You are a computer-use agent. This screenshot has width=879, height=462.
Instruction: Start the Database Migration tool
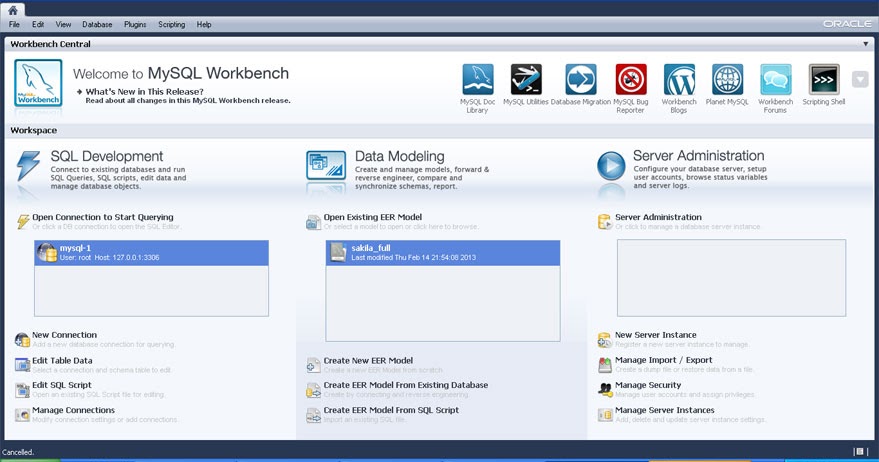[x=580, y=80]
